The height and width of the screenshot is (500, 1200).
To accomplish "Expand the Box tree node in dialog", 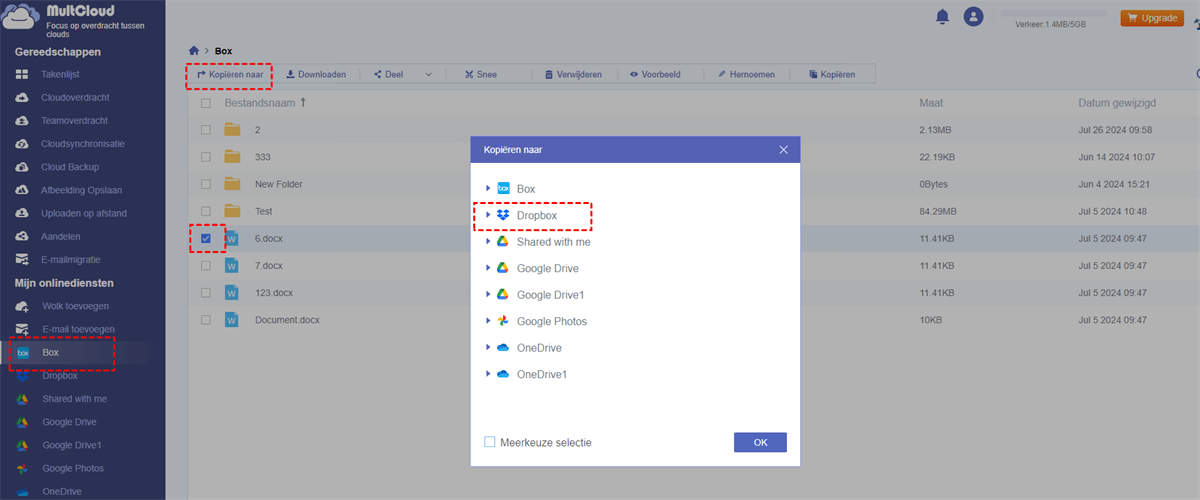I will pyautogui.click(x=488, y=188).
